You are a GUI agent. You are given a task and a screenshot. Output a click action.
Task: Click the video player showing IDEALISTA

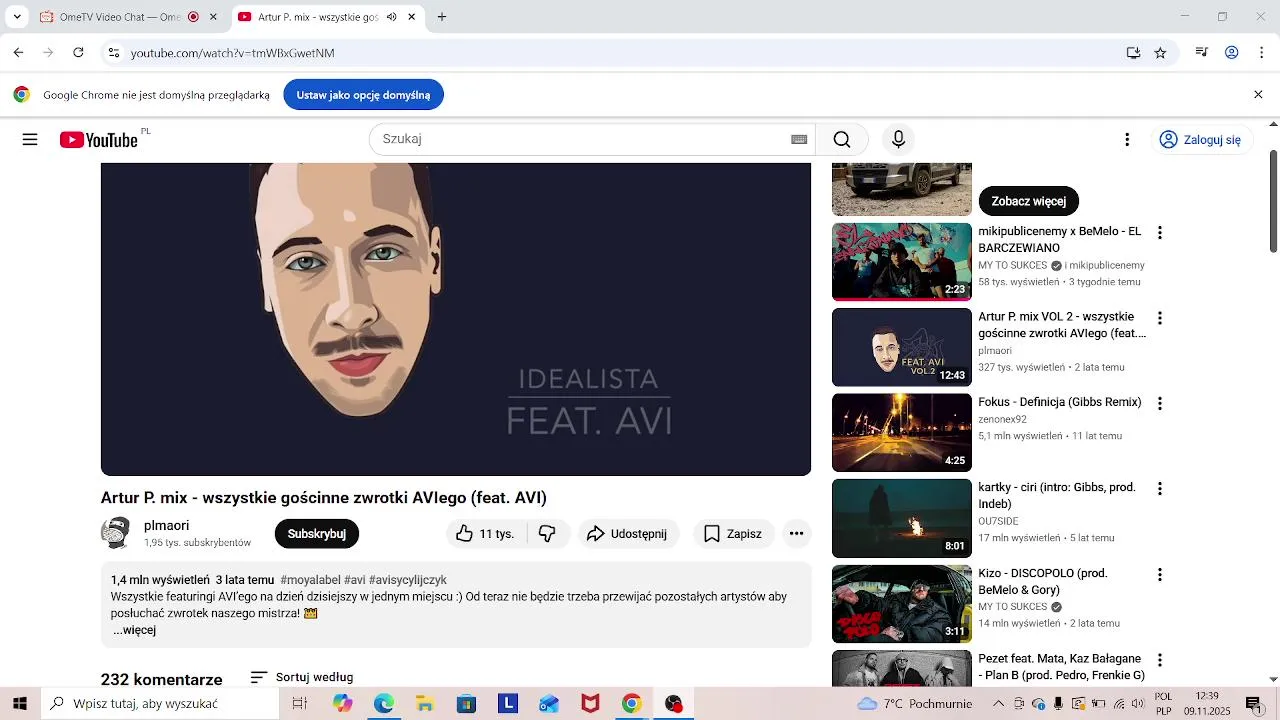coord(456,319)
